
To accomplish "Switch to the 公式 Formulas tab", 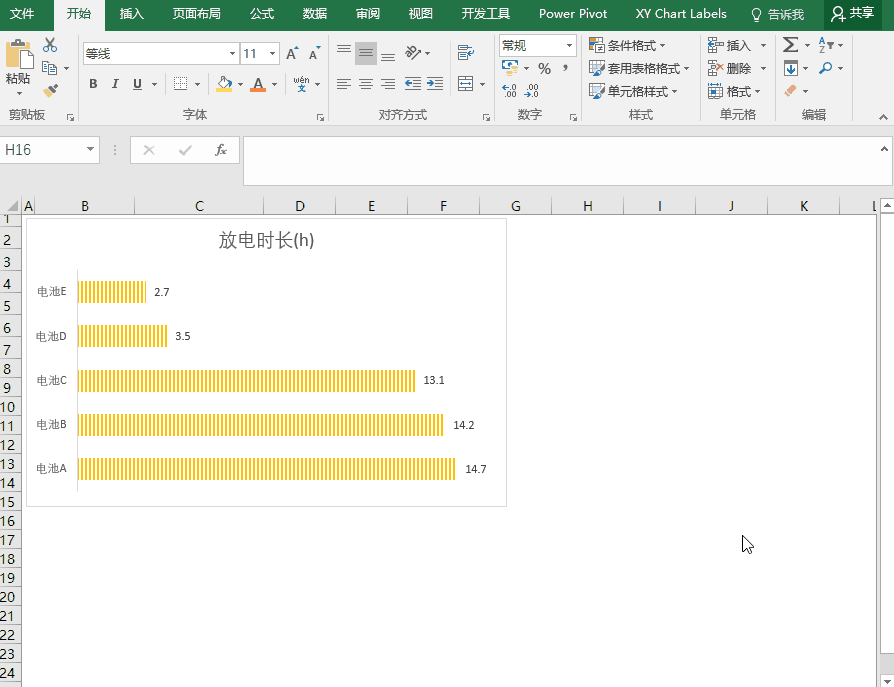I will point(262,14).
